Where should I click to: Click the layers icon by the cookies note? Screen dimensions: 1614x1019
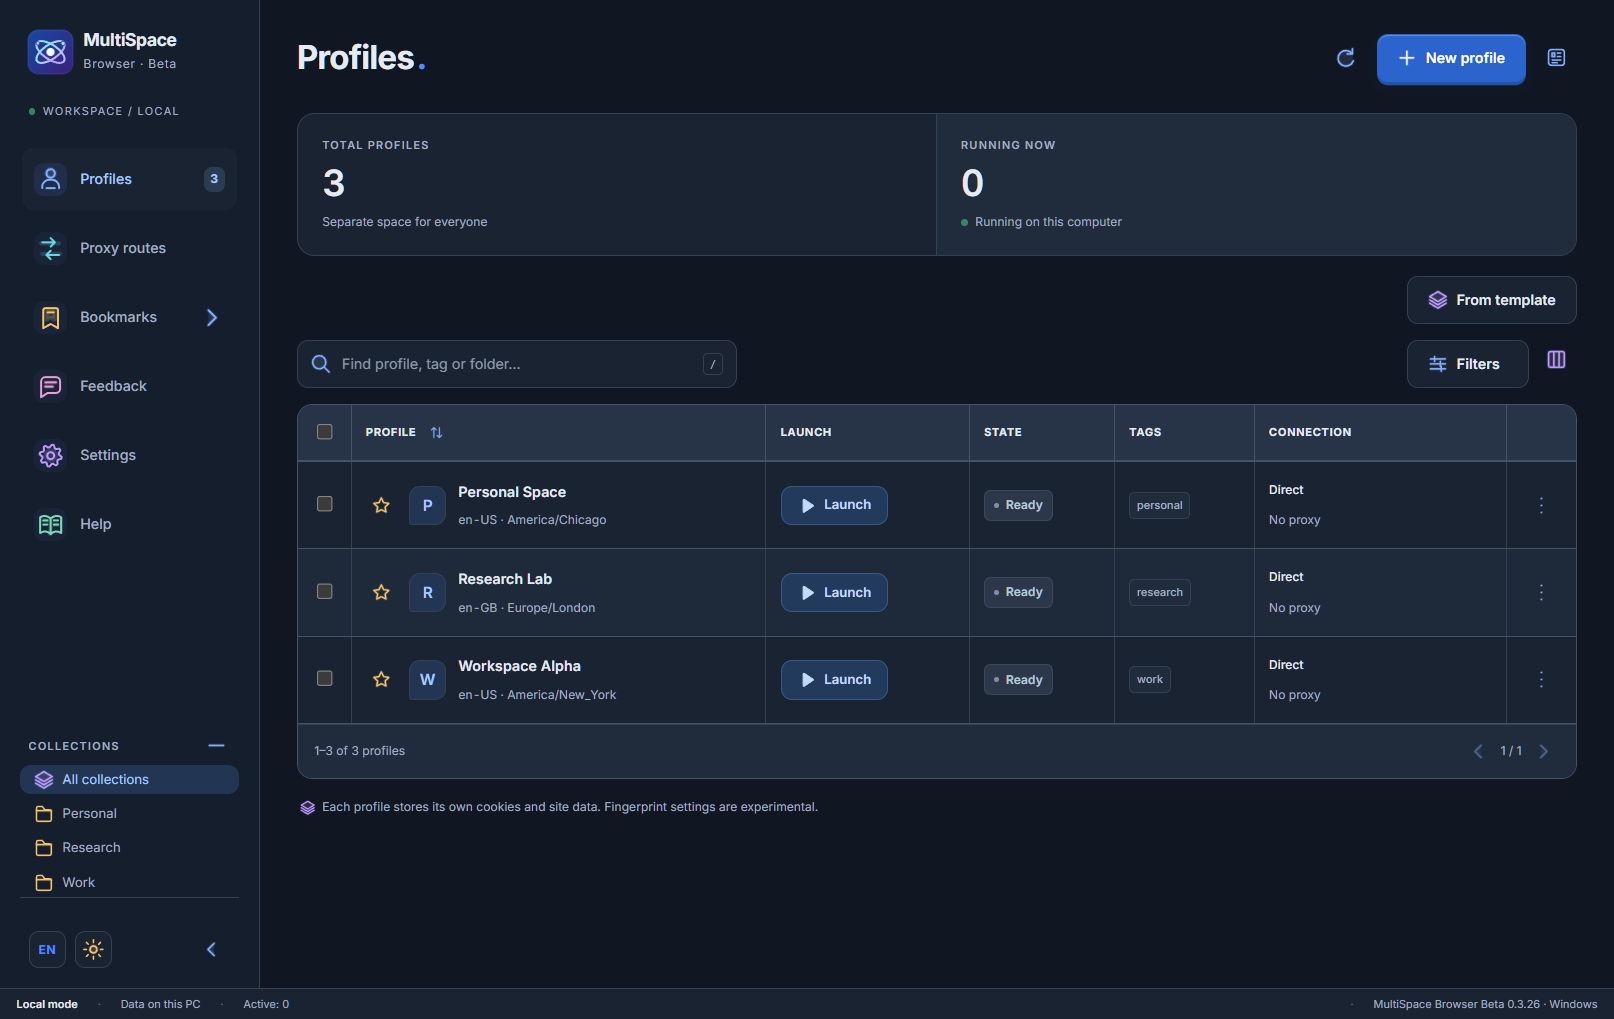pos(308,807)
